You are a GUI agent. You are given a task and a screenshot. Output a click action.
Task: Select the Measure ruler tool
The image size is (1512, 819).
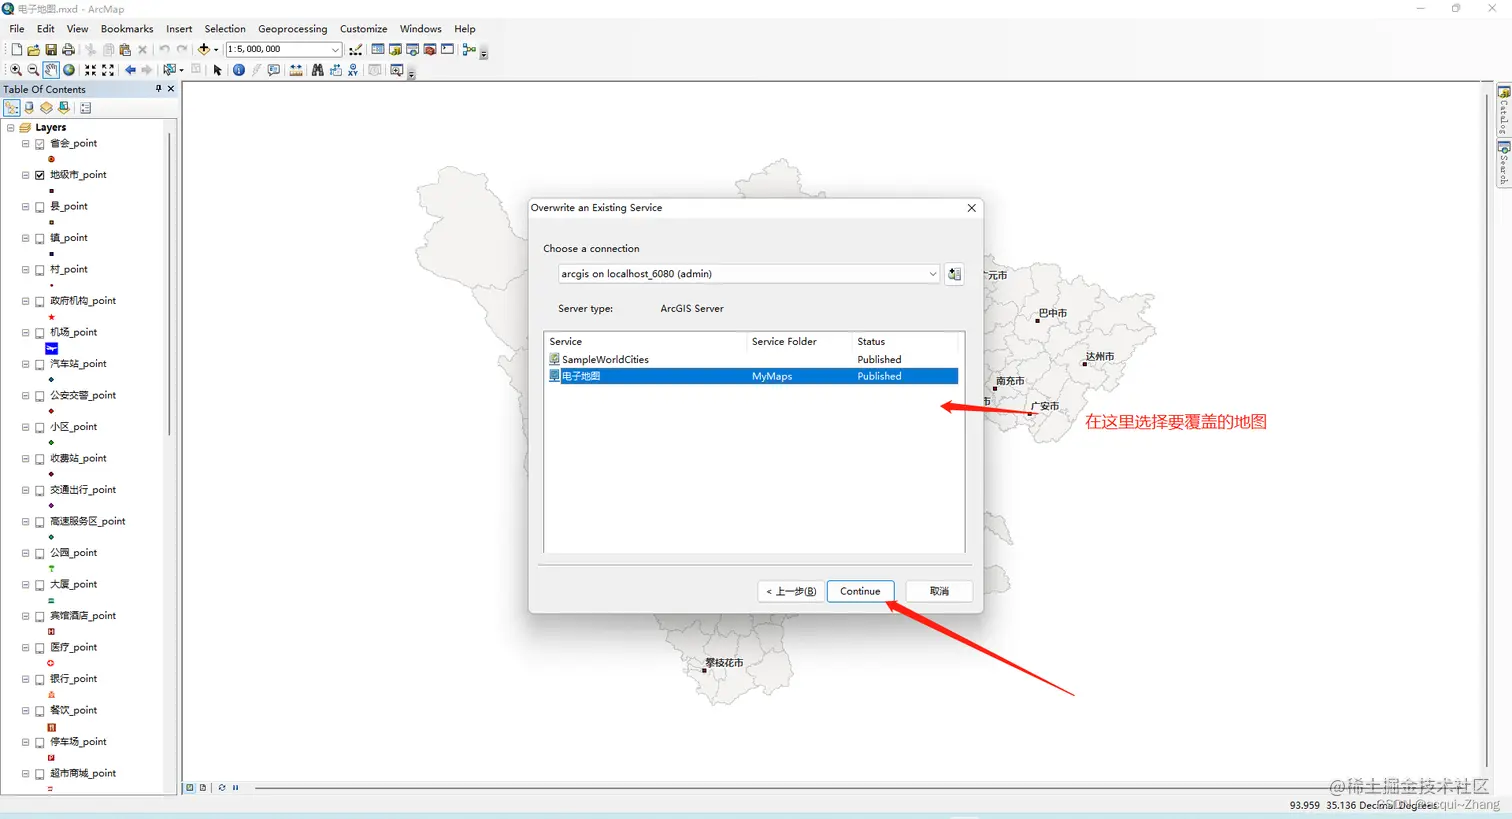point(296,70)
